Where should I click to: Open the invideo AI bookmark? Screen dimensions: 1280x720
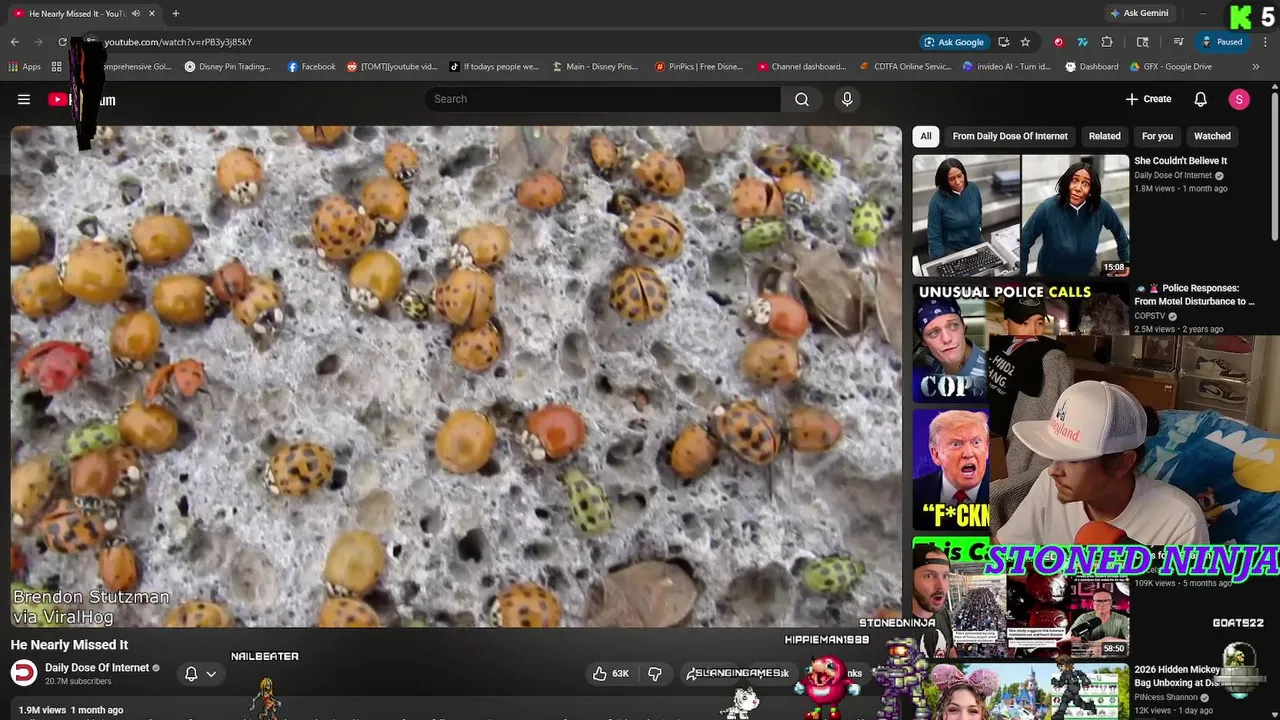click(x=1006, y=67)
